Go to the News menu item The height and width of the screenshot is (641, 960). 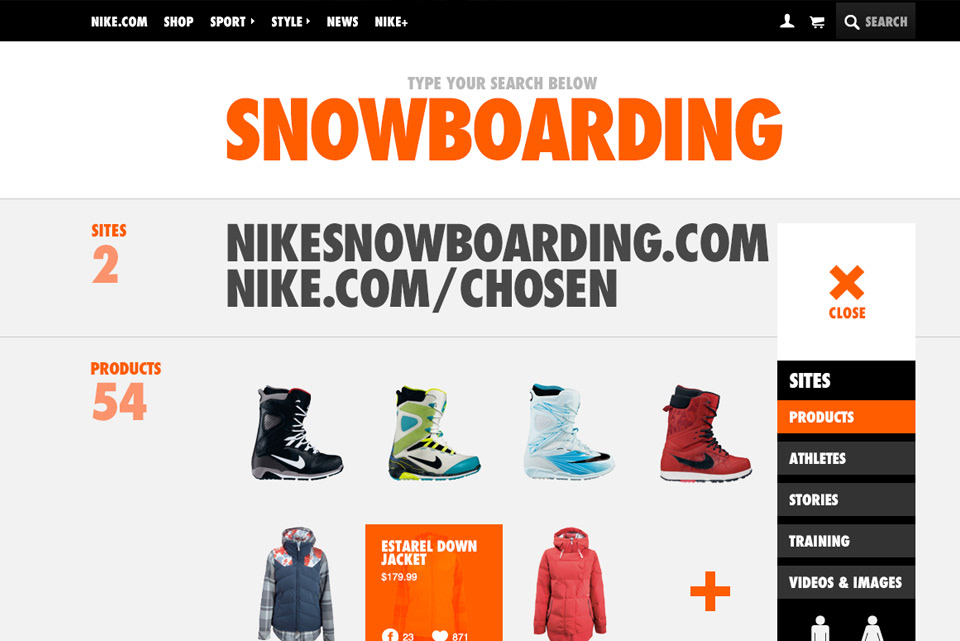pyautogui.click(x=342, y=21)
